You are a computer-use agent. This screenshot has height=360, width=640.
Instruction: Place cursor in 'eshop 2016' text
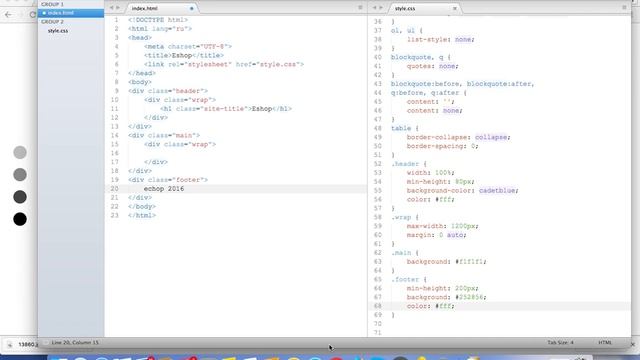(164, 189)
